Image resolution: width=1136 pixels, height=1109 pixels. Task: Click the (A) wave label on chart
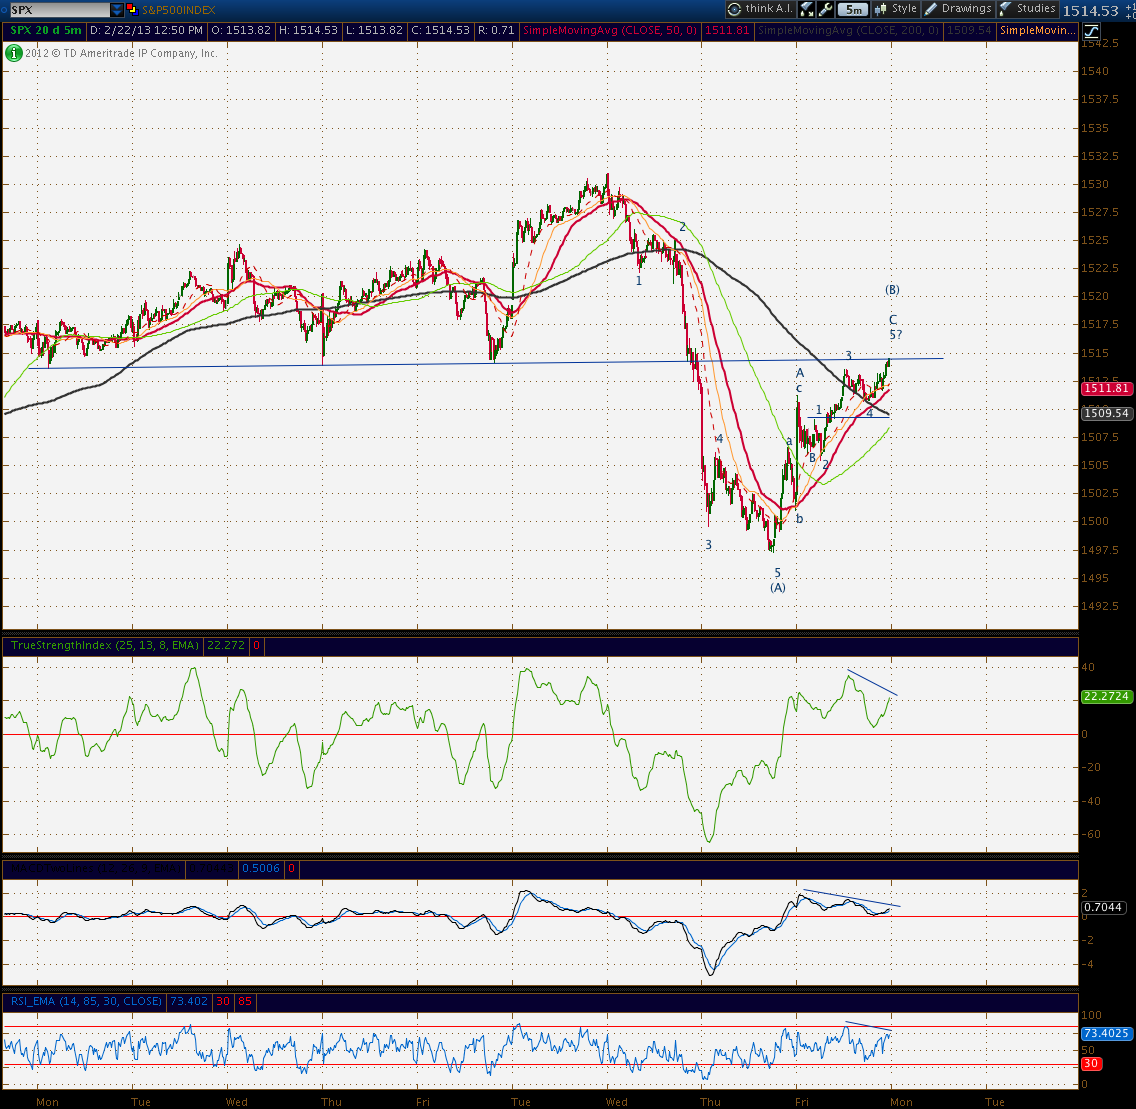click(778, 587)
